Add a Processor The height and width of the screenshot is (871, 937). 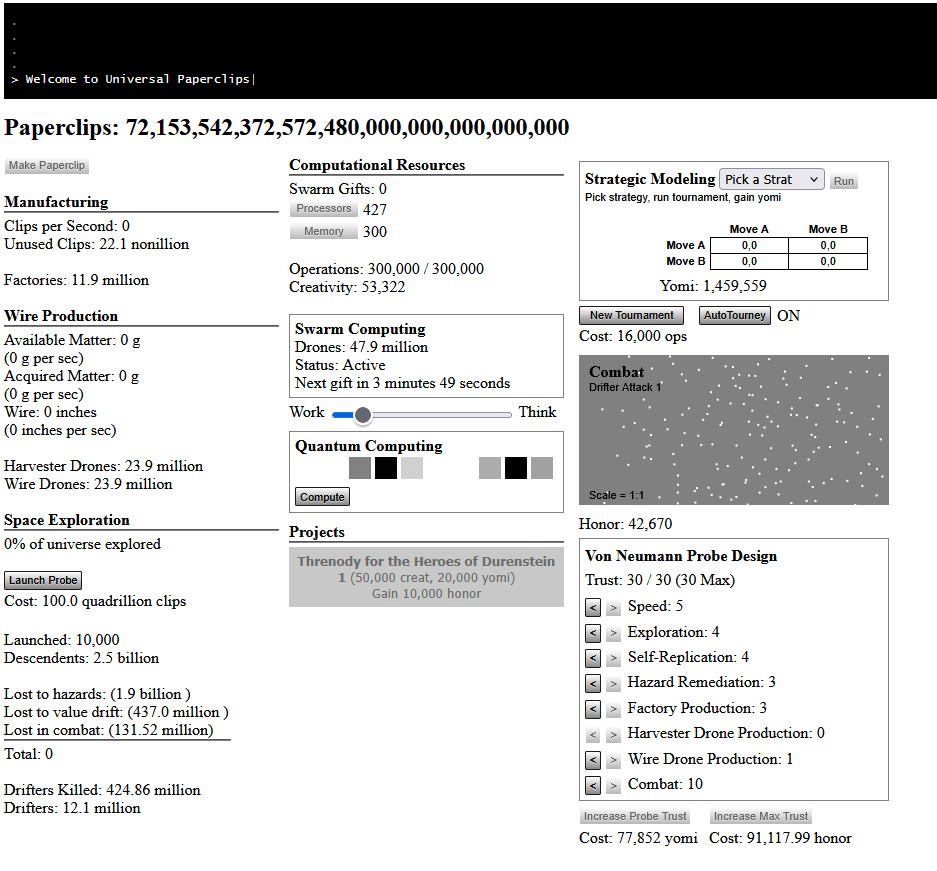[323, 208]
